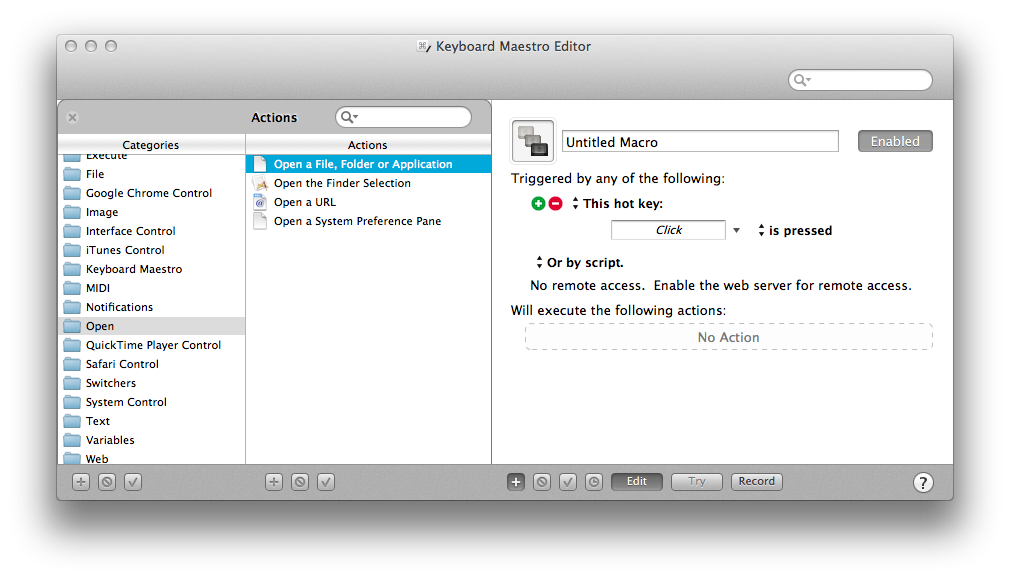
Task: Select the Safari Control category
Action: tap(152, 364)
